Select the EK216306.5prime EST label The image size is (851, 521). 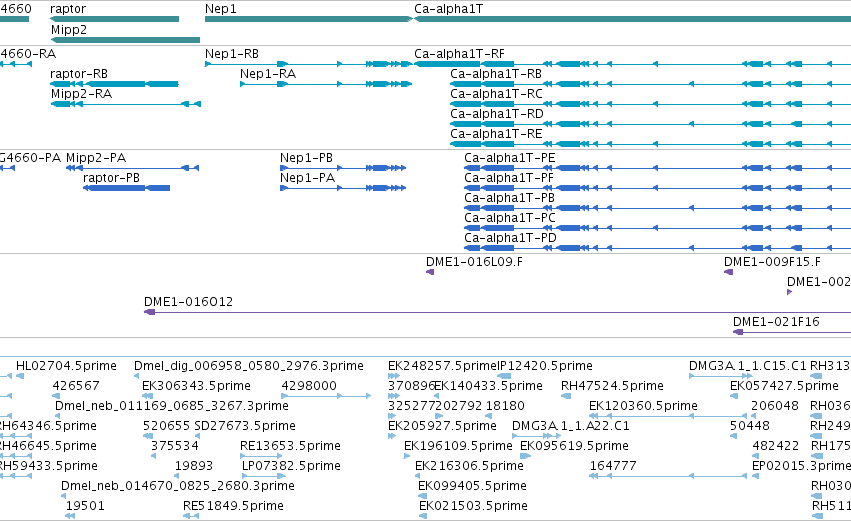(x=469, y=466)
